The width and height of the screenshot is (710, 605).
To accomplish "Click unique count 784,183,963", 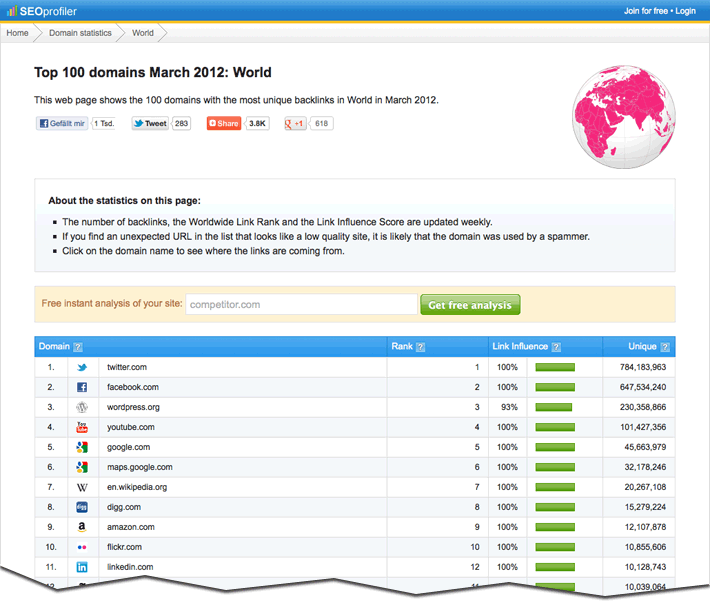I will (x=643, y=367).
